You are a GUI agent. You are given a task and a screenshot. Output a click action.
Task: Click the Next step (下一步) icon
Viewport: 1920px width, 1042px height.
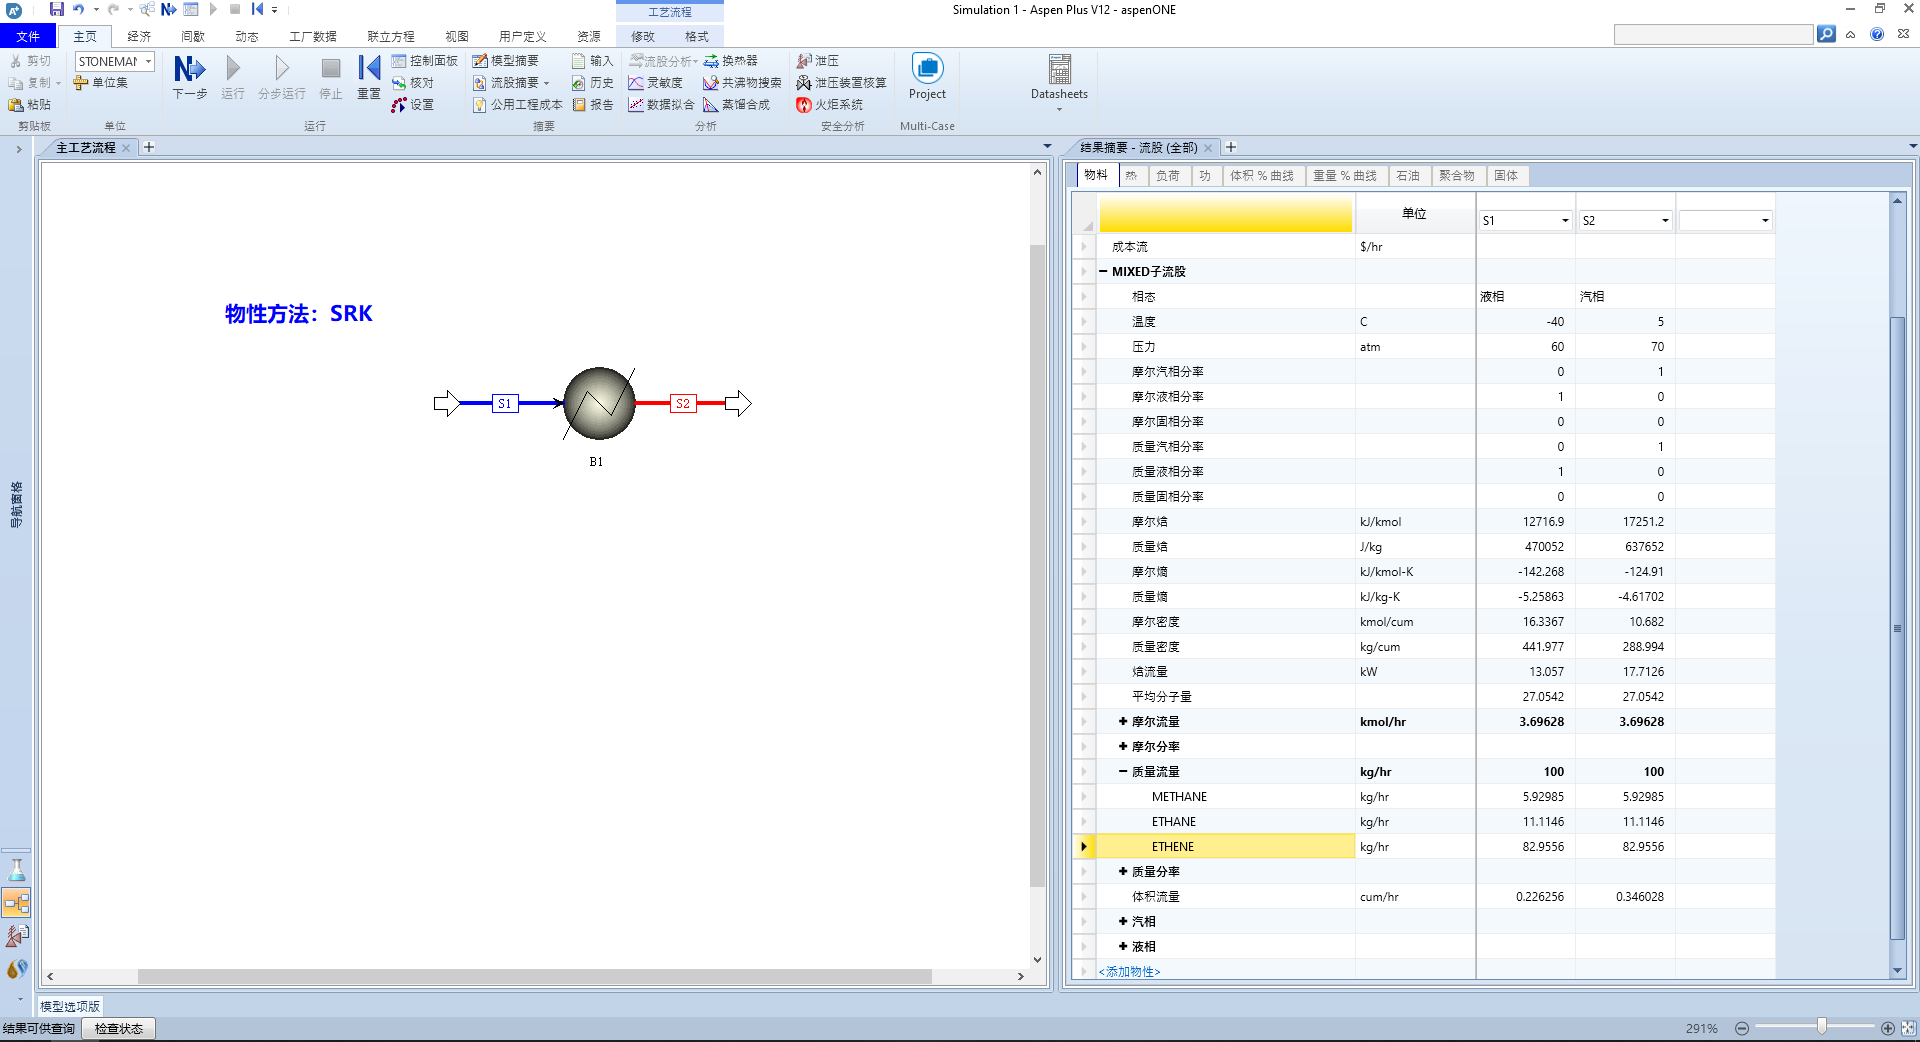190,70
